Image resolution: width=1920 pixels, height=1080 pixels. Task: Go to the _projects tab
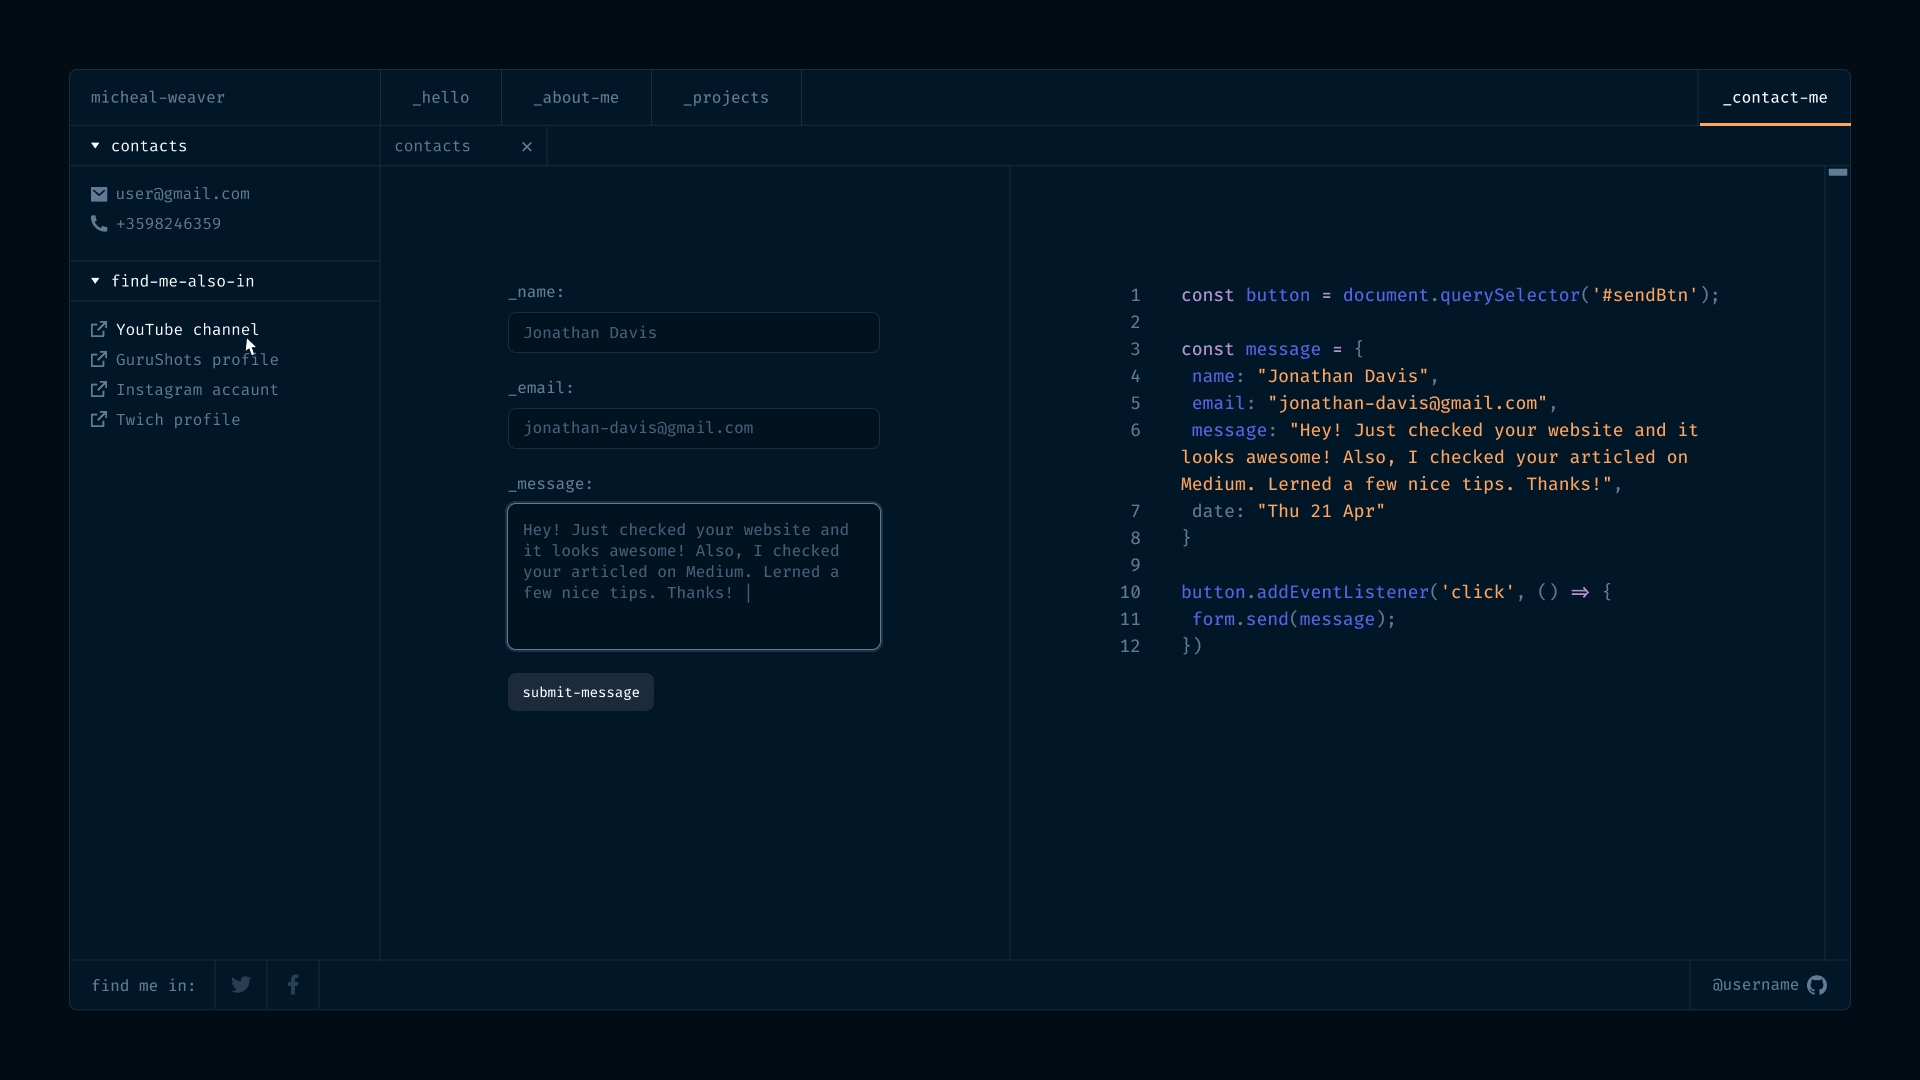click(726, 98)
